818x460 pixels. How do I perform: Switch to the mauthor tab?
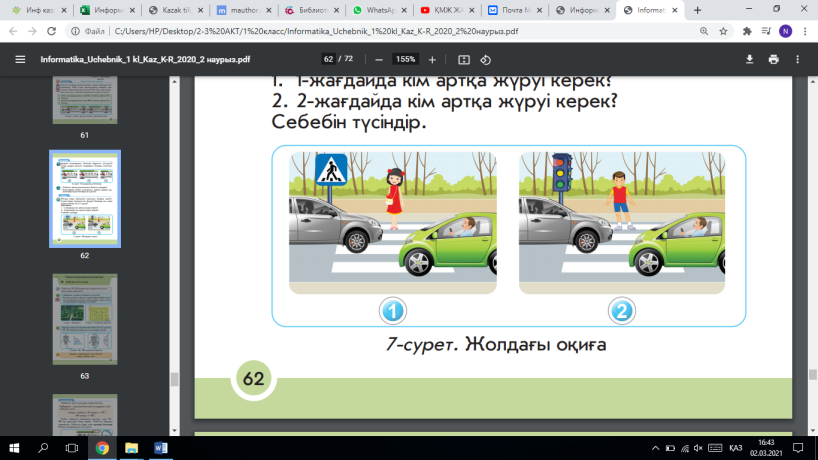pyautogui.click(x=243, y=10)
